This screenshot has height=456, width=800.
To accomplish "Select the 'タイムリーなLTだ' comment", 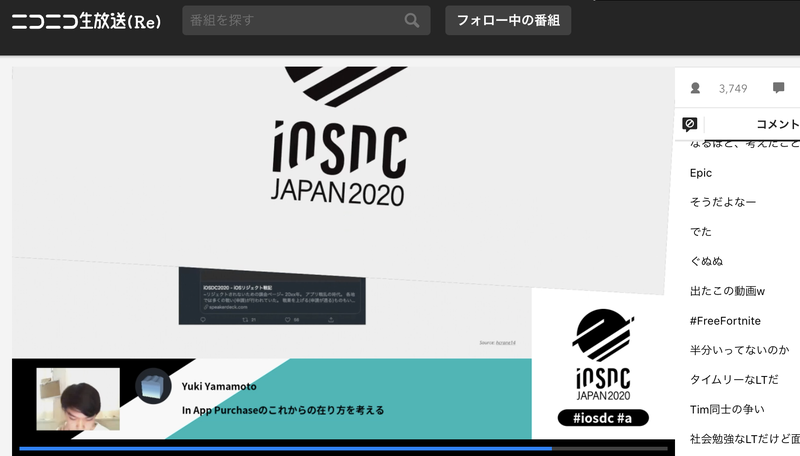I will [x=734, y=379].
